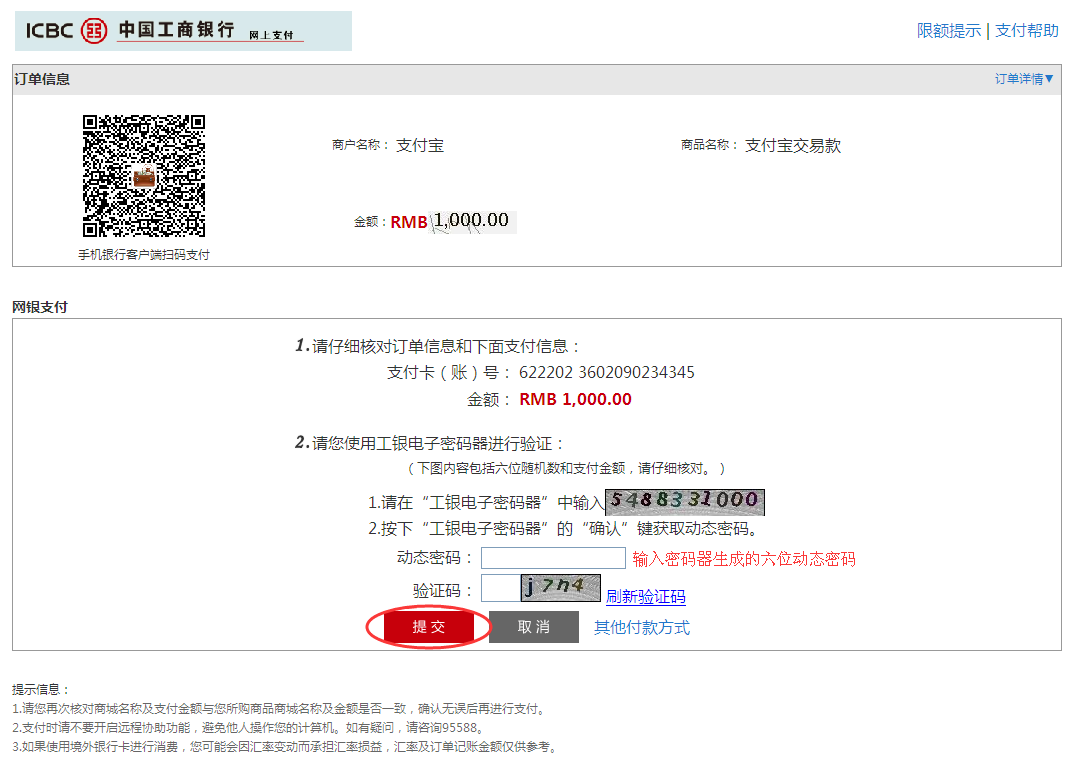The image size is (1072, 758).
Task: Click the red dynamic password hint text
Action: pyautogui.click(x=744, y=559)
